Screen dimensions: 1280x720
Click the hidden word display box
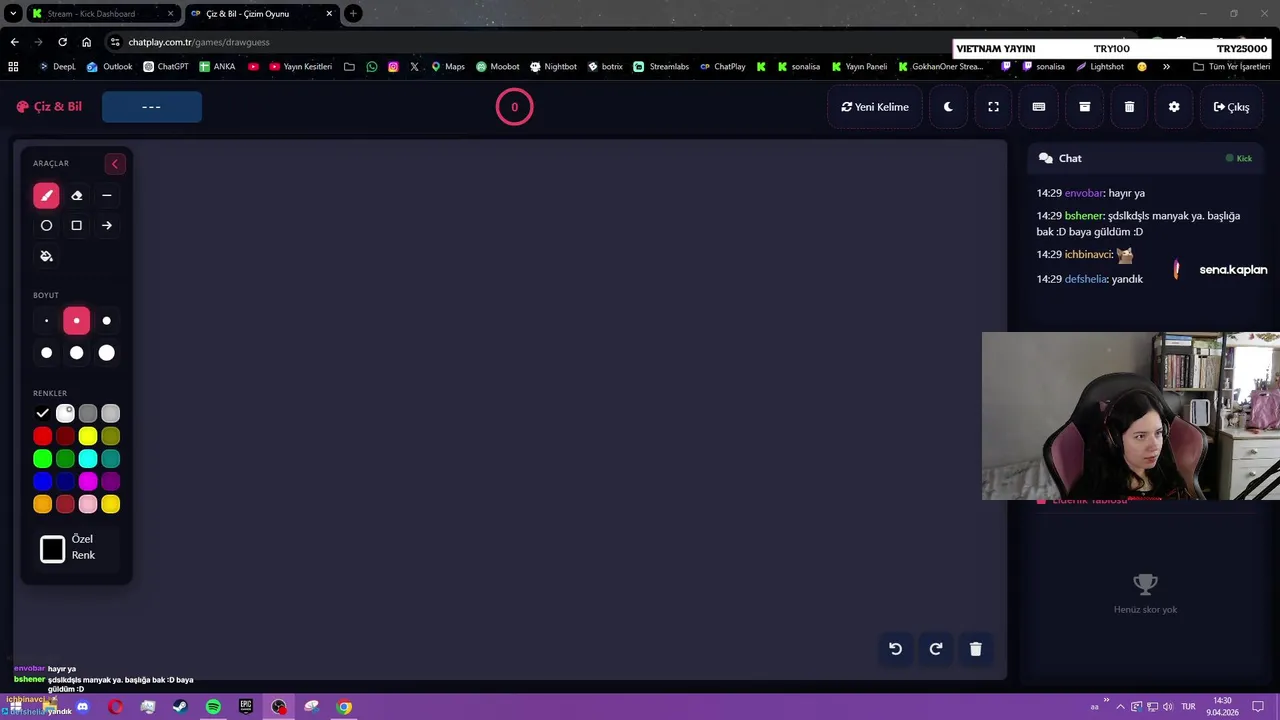point(152,107)
